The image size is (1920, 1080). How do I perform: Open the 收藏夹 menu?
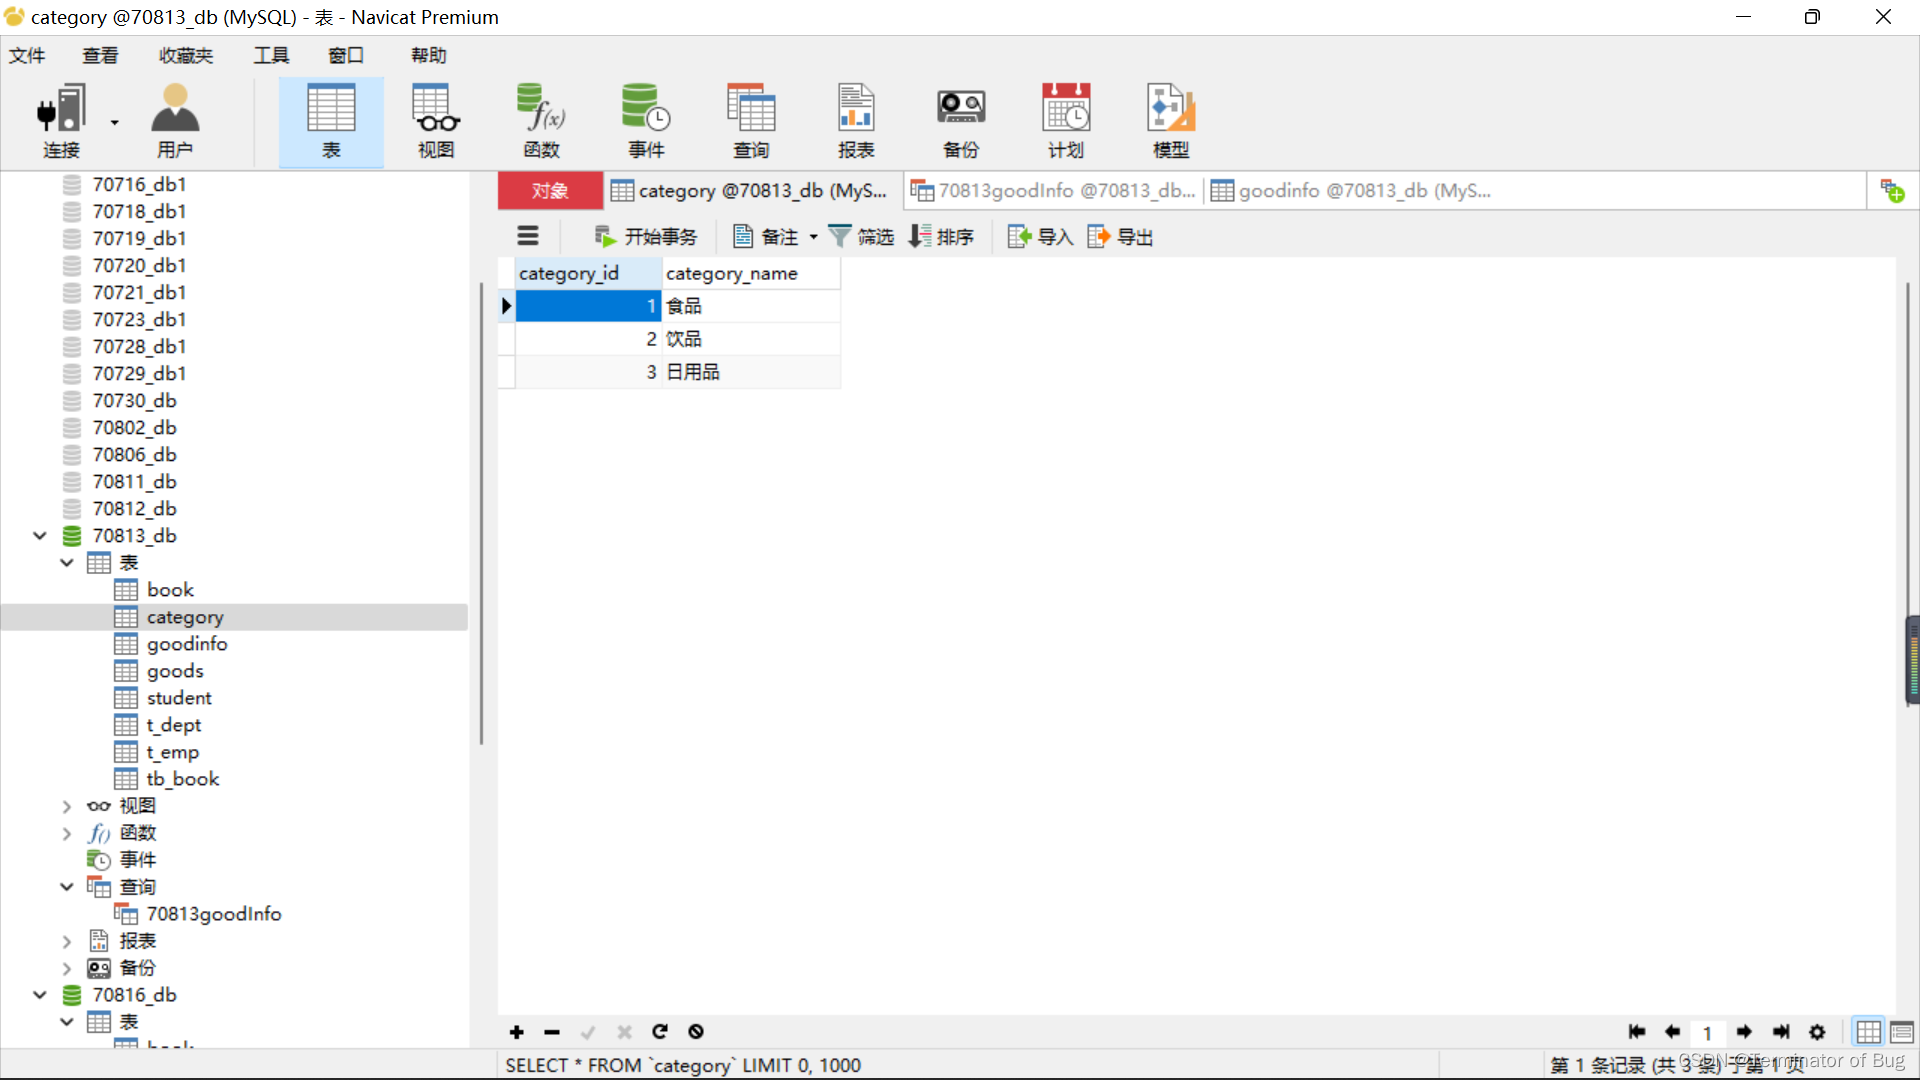pyautogui.click(x=186, y=55)
